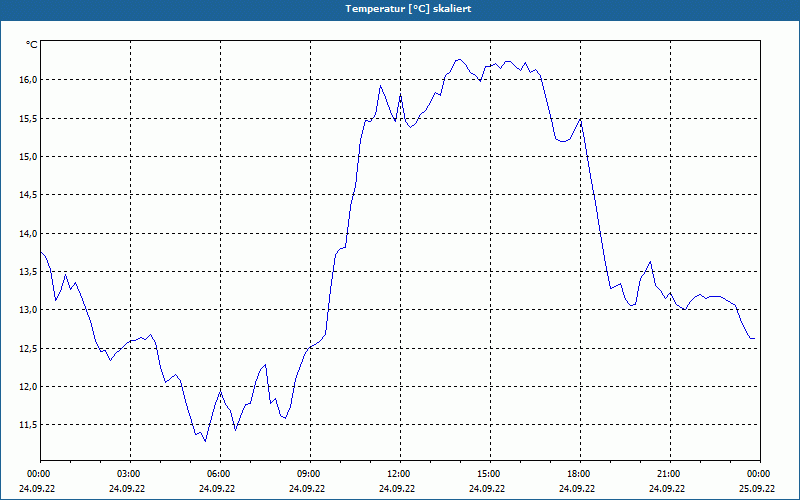The width and height of the screenshot is (800, 500).
Task: Select the 11,5 y-axis value
Action: [x=29, y=425]
